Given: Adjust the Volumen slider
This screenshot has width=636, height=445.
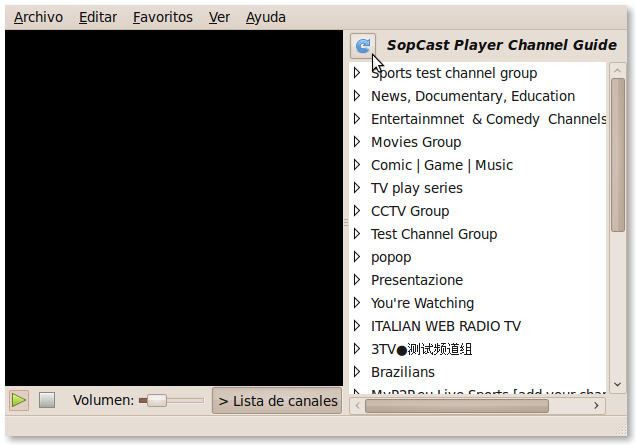Looking at the screenshot, I should click(156, 401).
